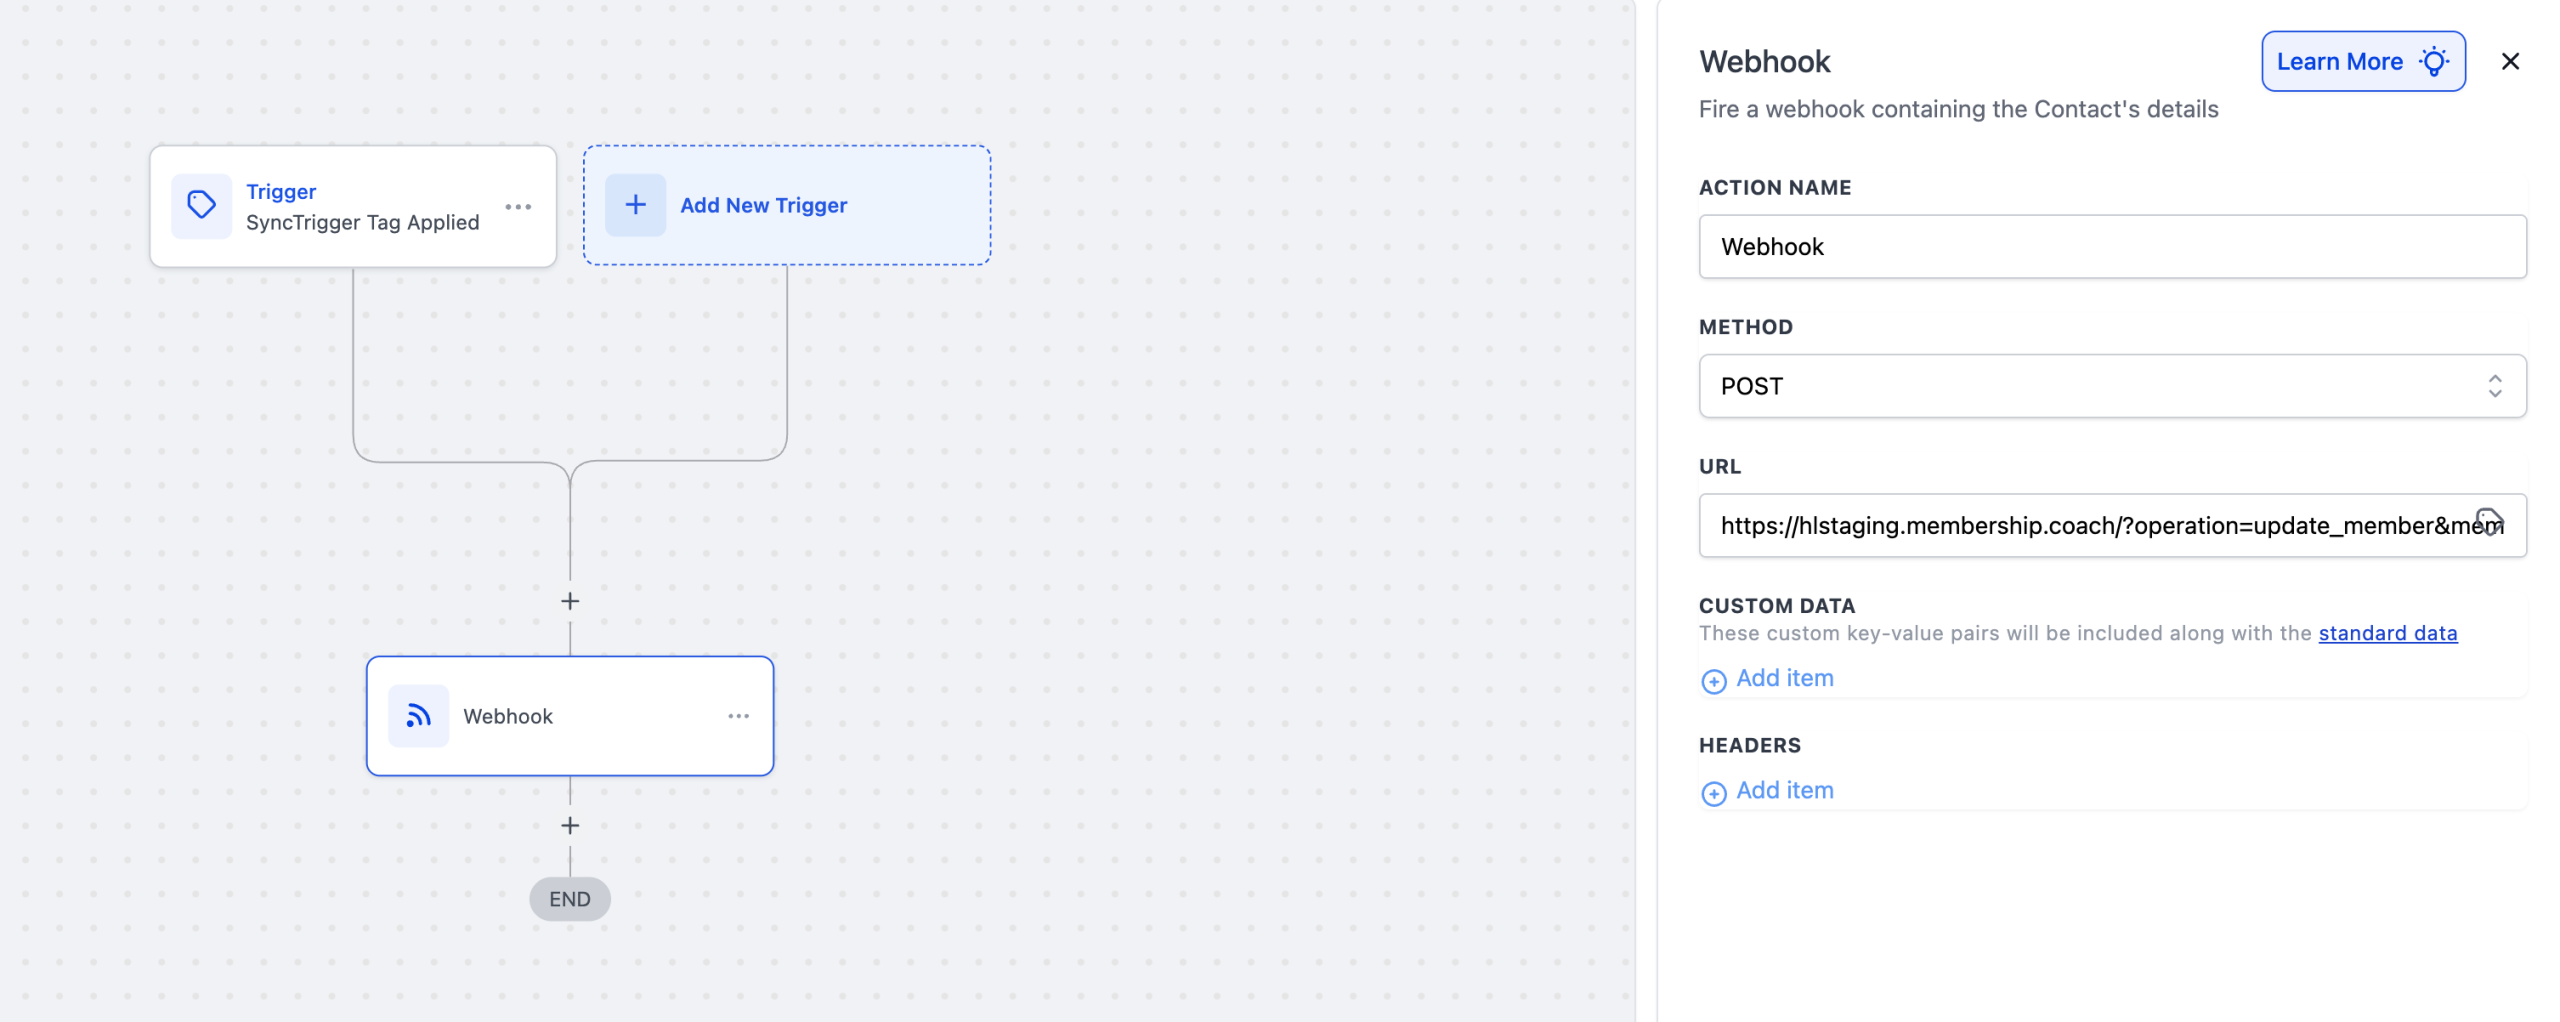This screenshot has height=1022, width=2560.
Task: Click Add New Trigger label
Action: point(763,205)
